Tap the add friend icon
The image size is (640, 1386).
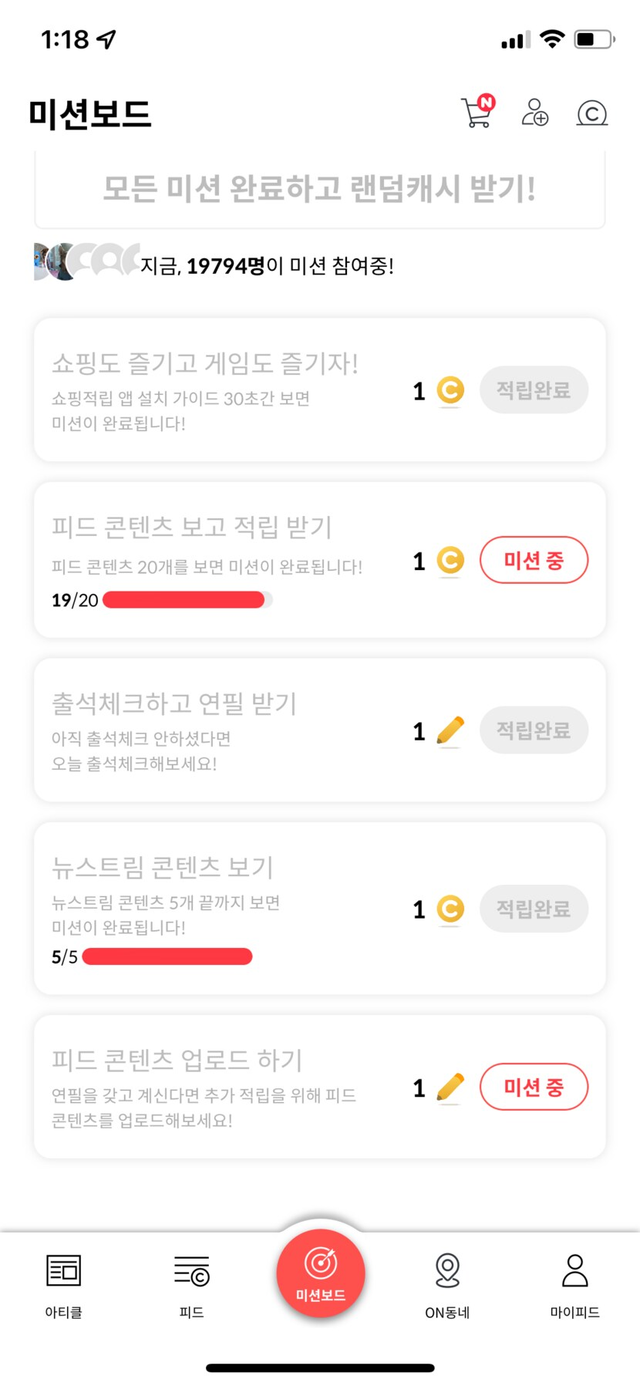[535, 113]
